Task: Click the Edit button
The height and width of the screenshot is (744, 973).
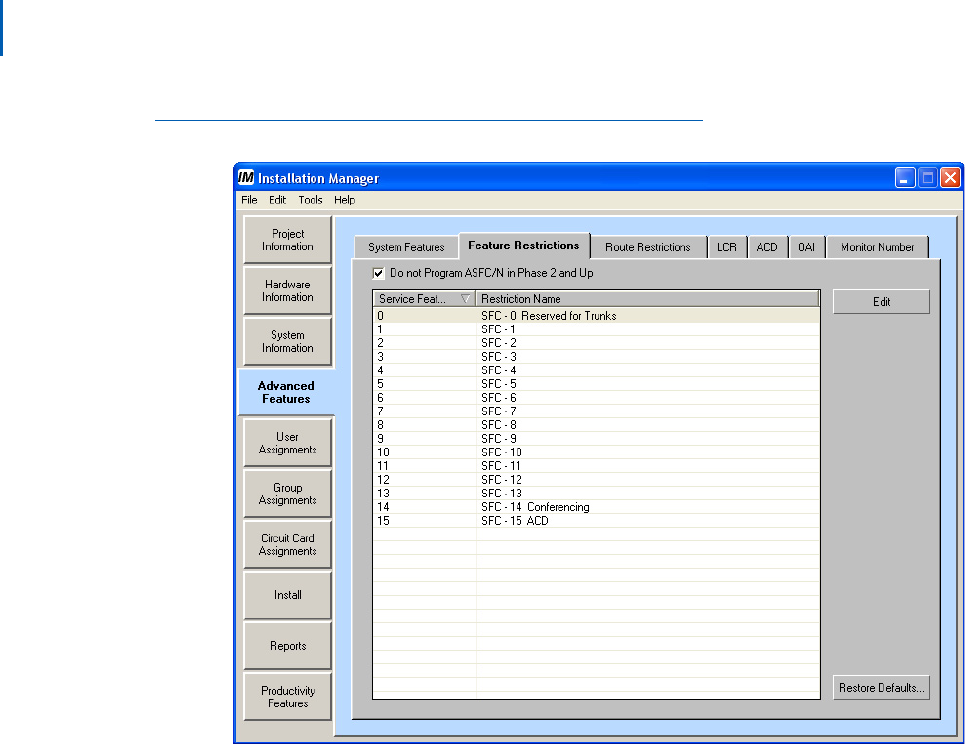Action: [x=881, y=302]
